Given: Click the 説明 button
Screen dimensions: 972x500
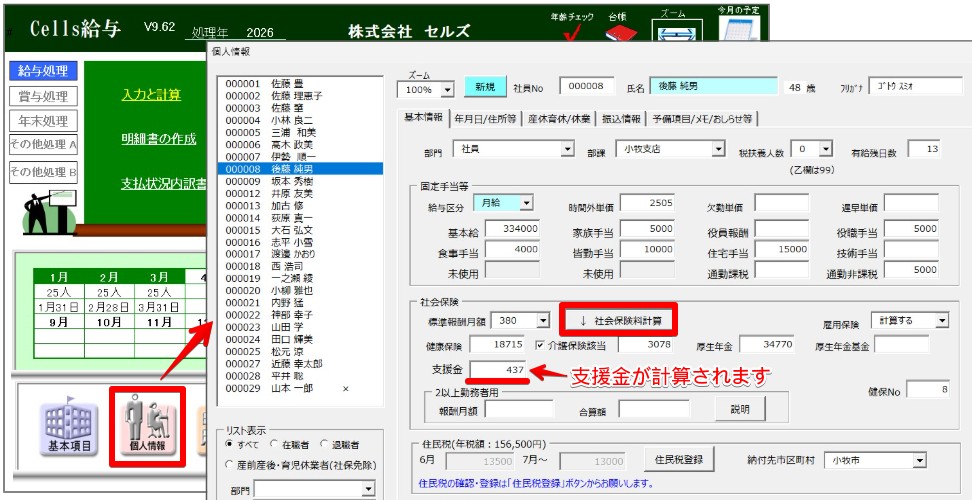Looking at the screenshot, I should click(x=740, y=409).
